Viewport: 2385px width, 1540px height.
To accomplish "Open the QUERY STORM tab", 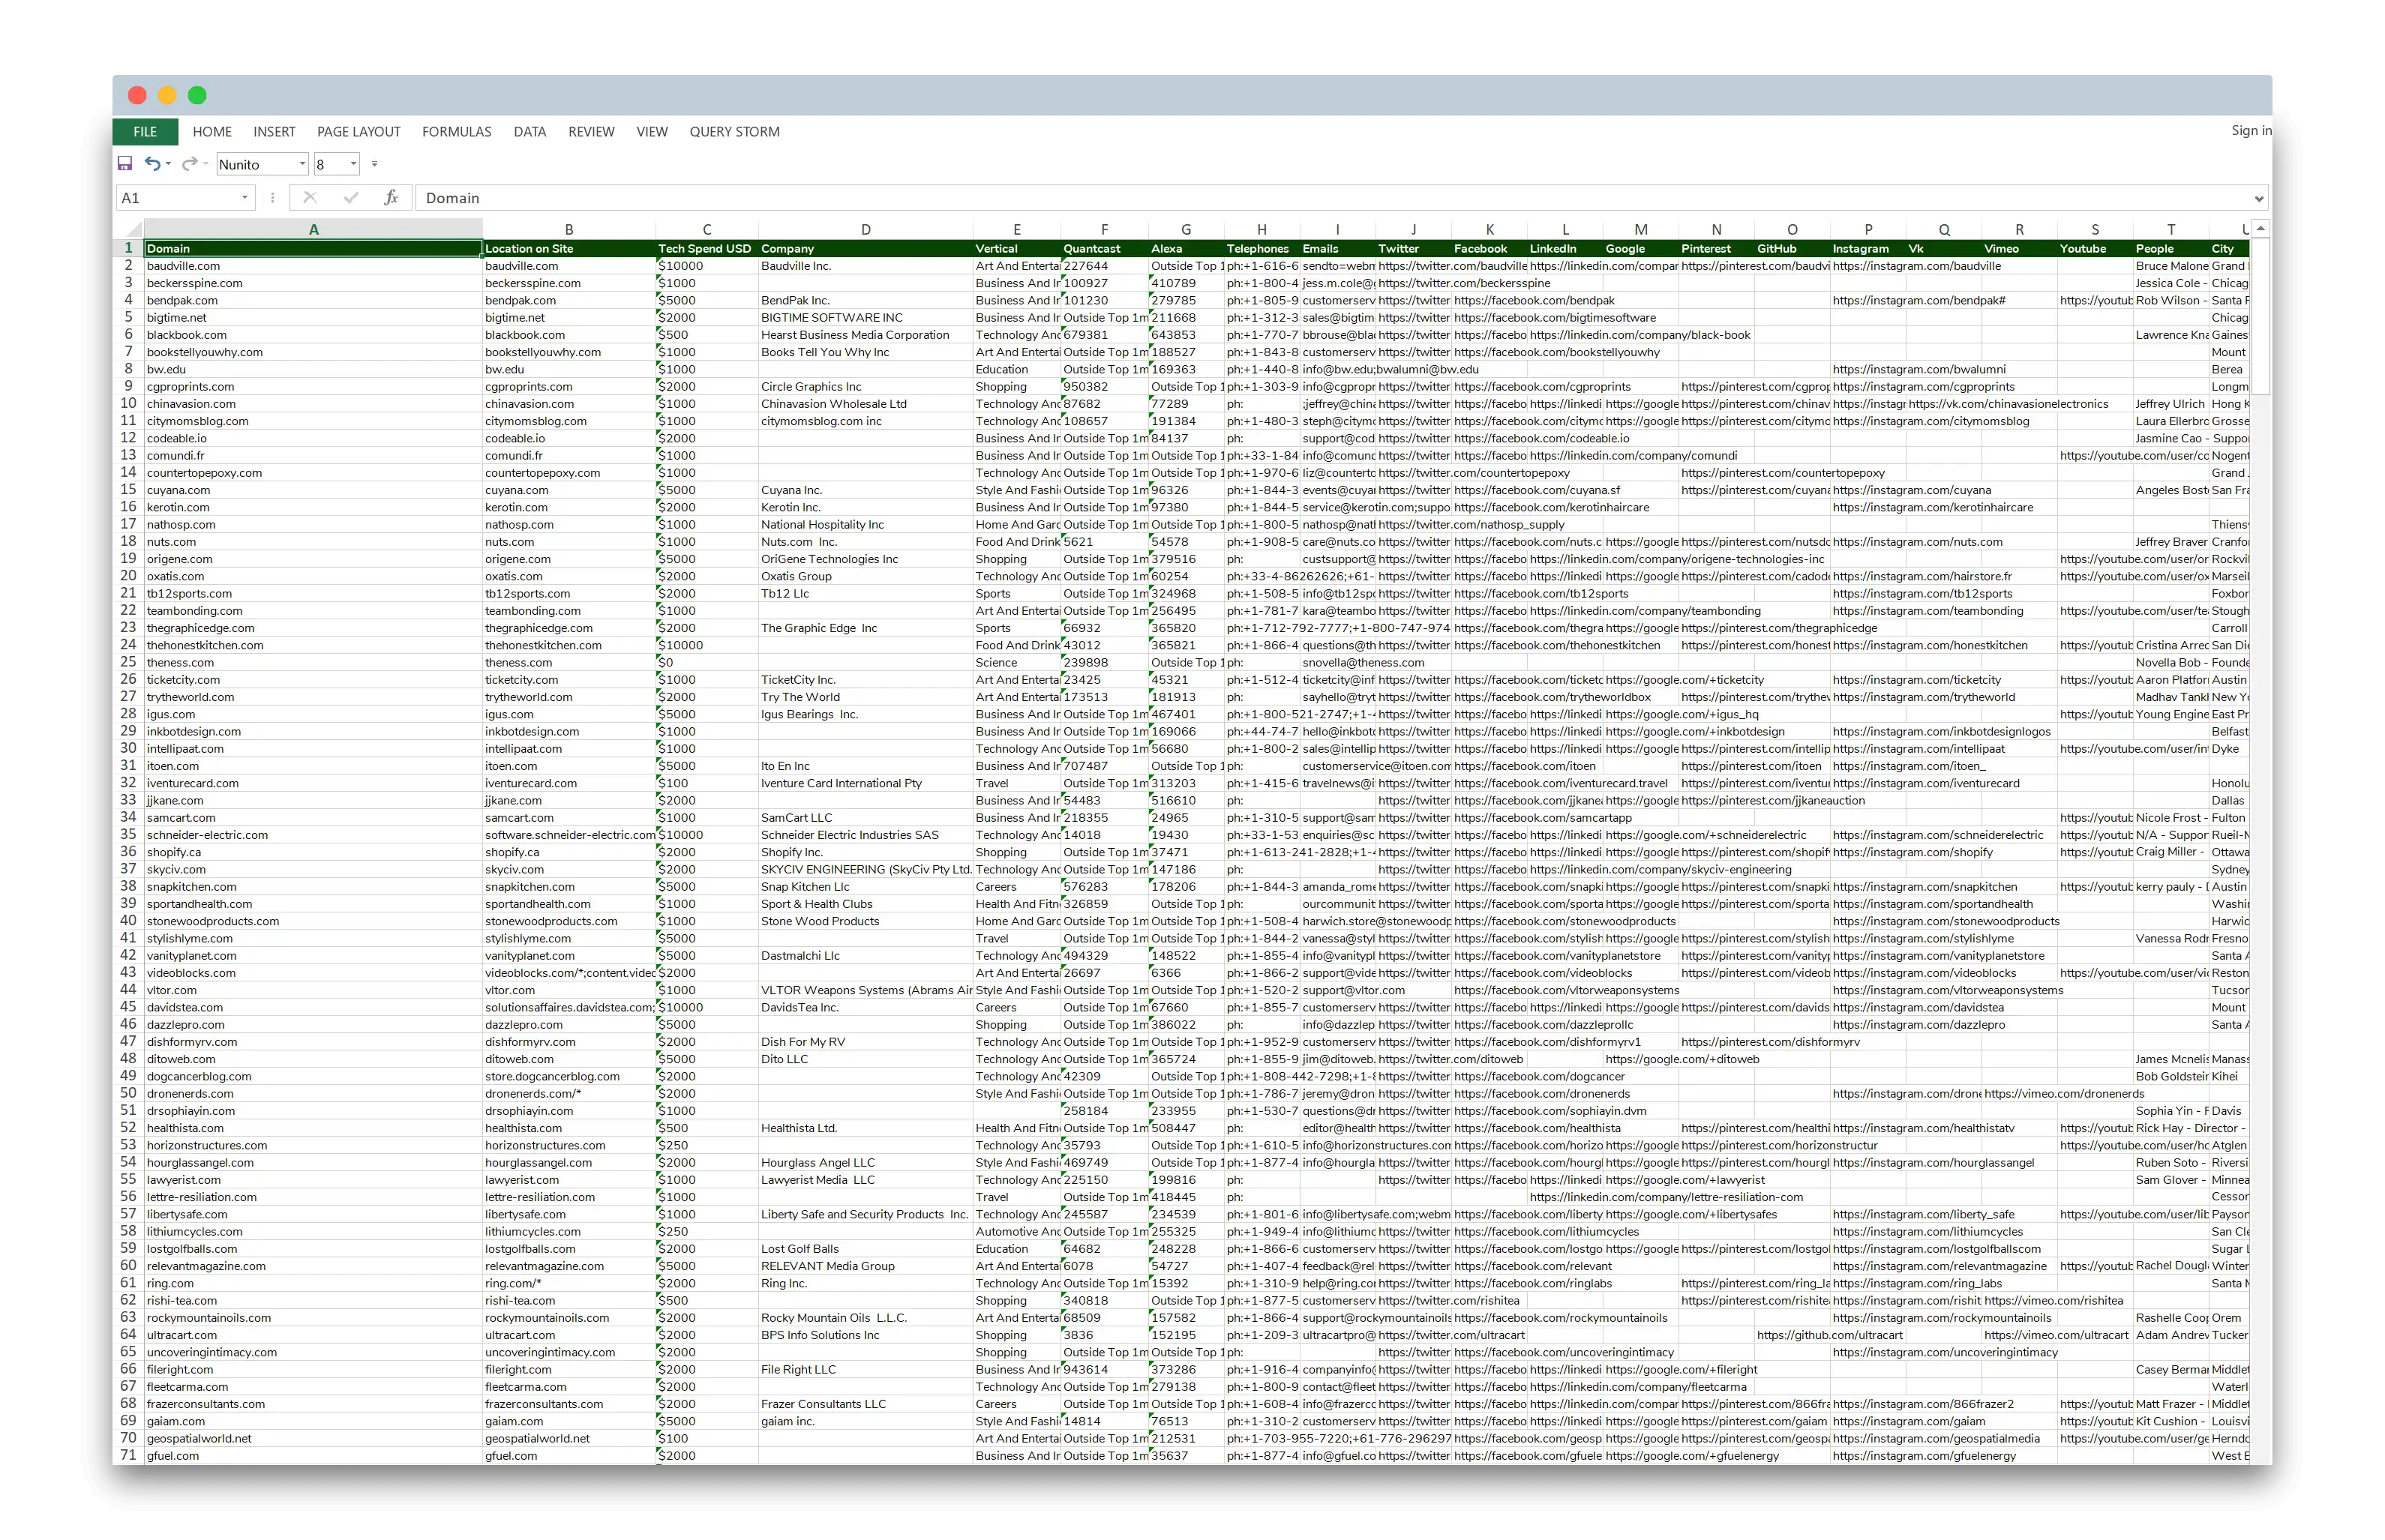I will tap(734, 131).
